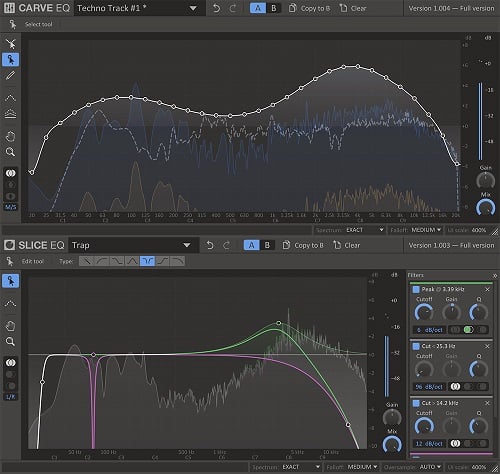500x474 pixels.
Task: Undo last change in Carve EQ
Action: pos(216,8)
